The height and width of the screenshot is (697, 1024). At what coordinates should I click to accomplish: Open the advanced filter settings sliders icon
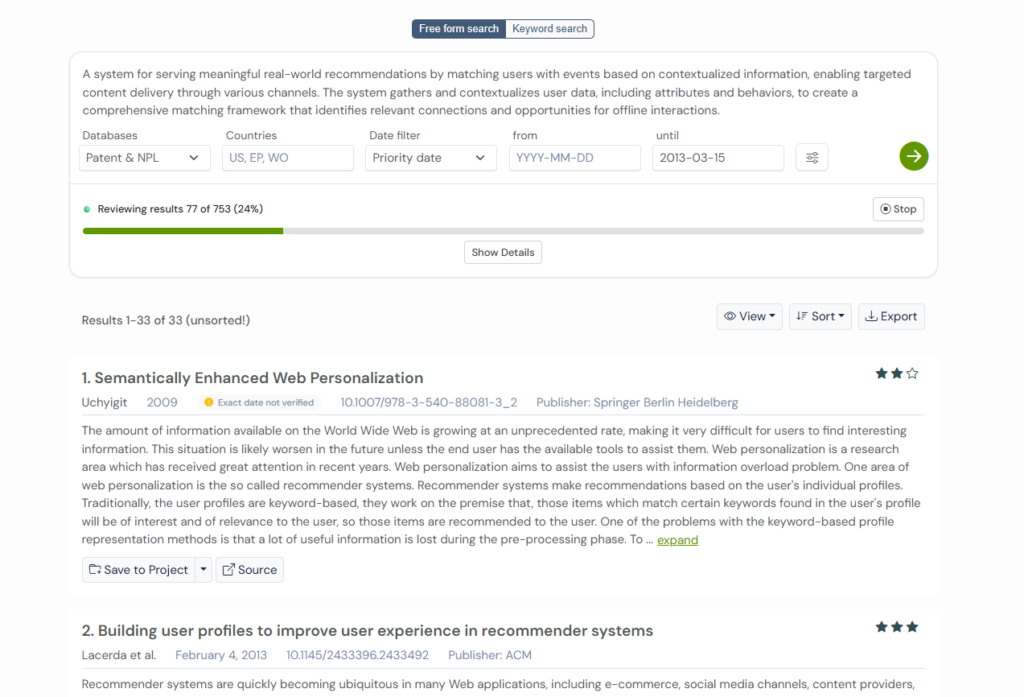[x=812, y=158]
